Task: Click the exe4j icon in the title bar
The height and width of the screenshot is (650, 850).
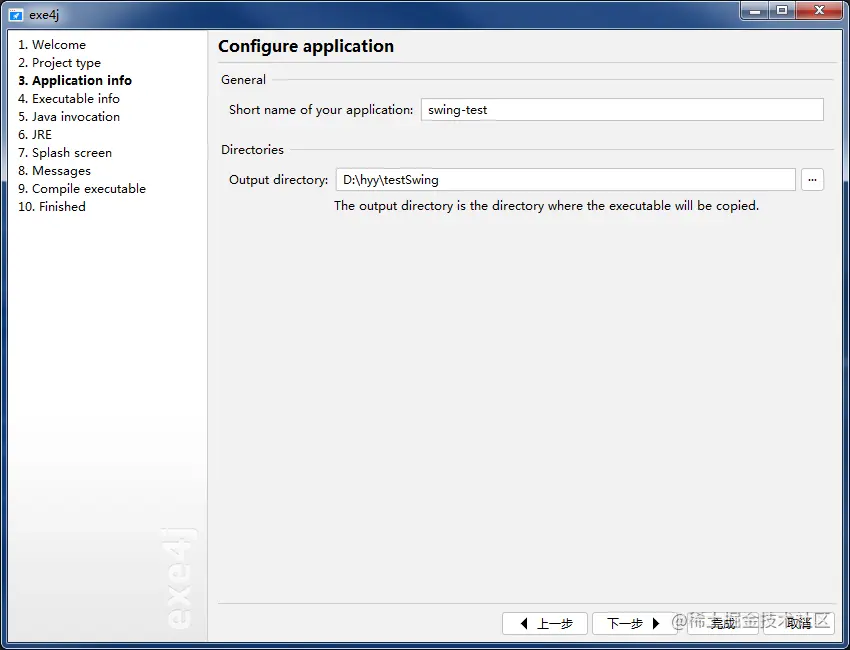Action: pyautogui.click(x=16, y=15)
